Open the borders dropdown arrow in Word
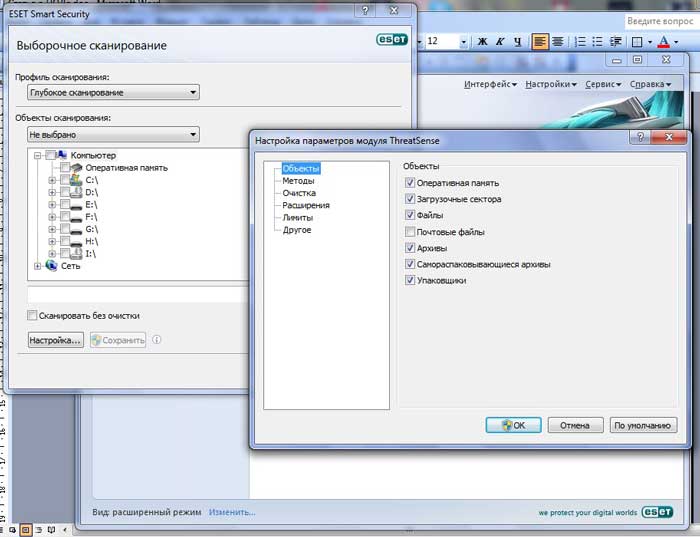The image size is (700, 537). point(650,42)
